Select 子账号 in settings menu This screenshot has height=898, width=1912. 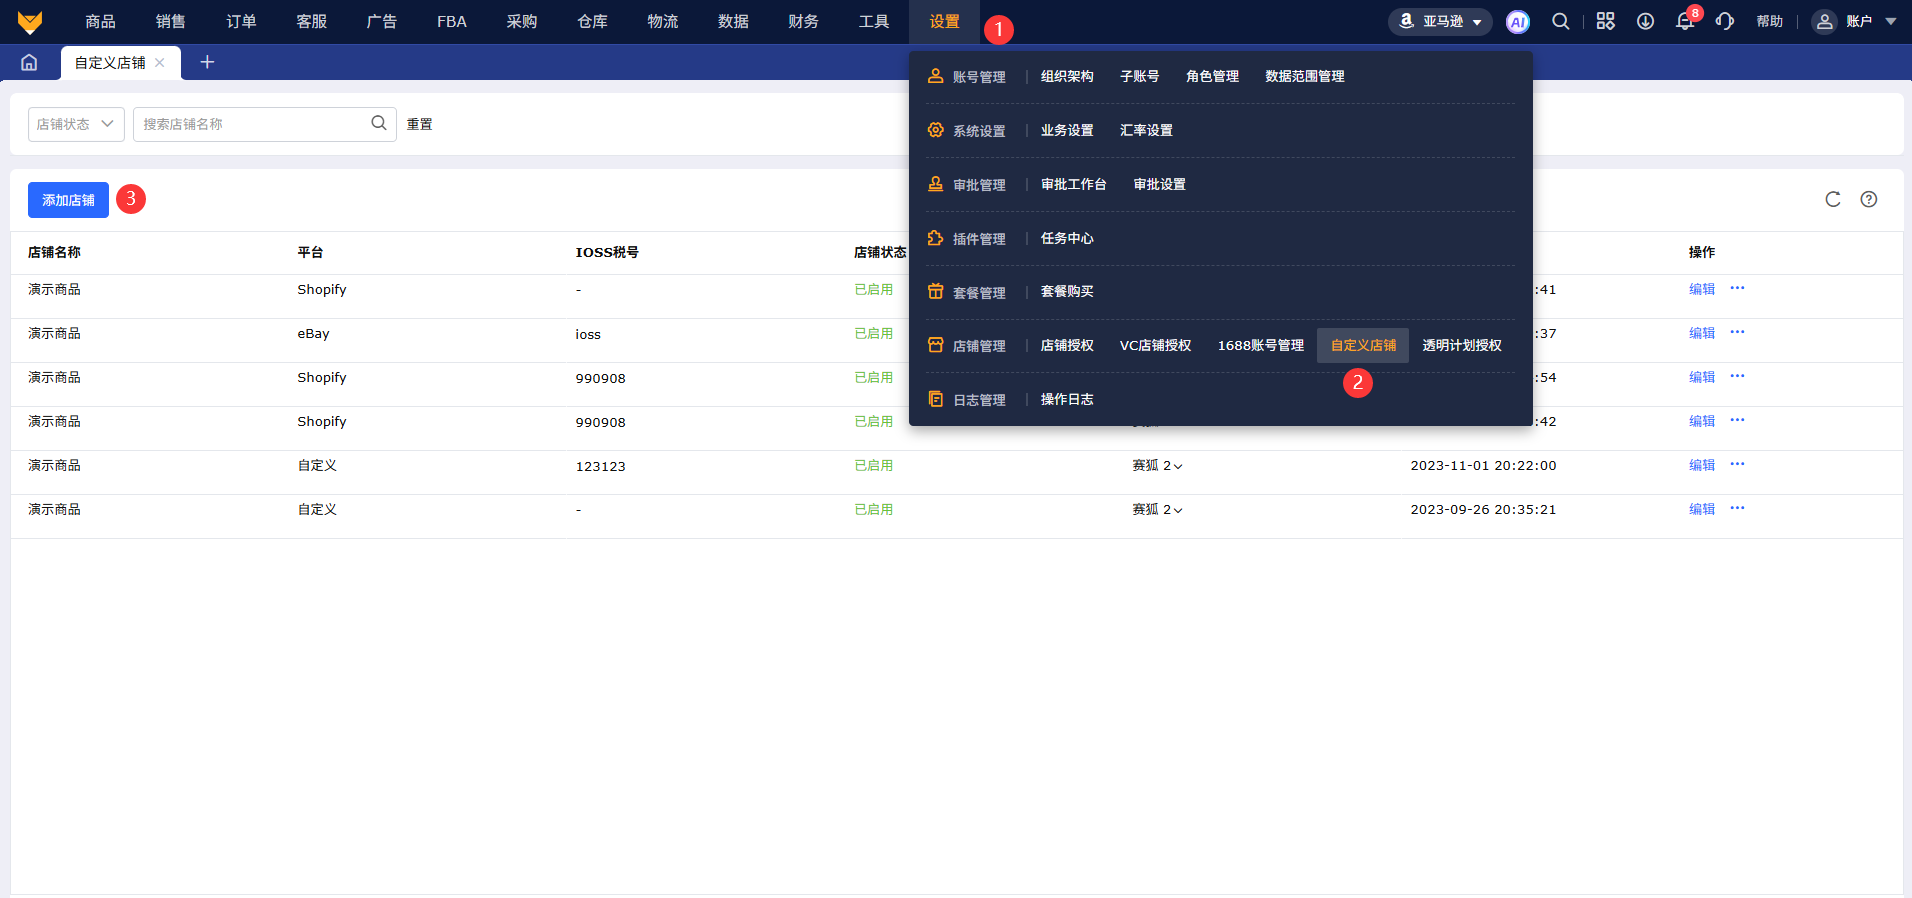(1140, 76)
